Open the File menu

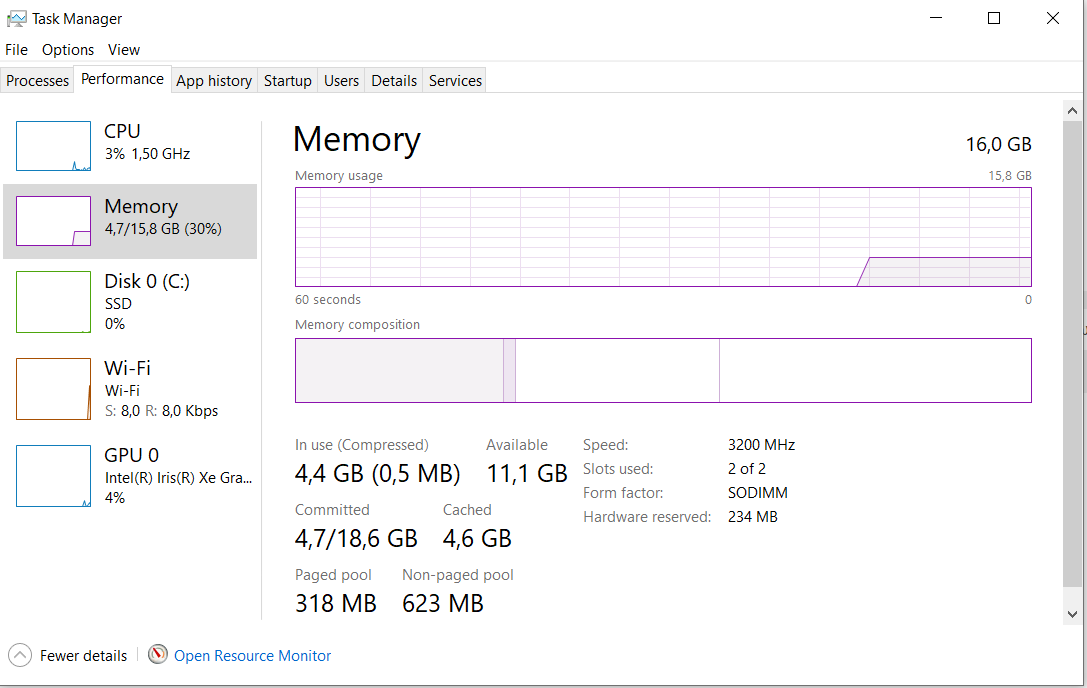(x=16, y=50)
